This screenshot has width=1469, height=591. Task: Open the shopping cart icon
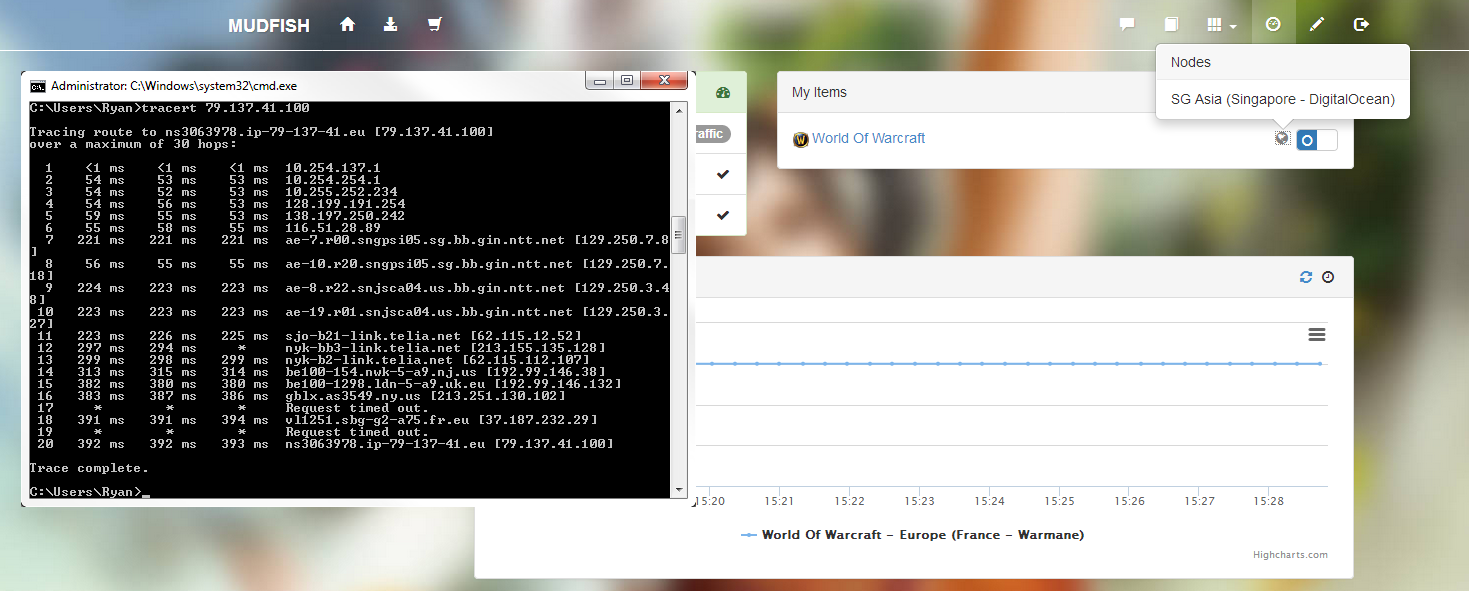coord(434,25)
